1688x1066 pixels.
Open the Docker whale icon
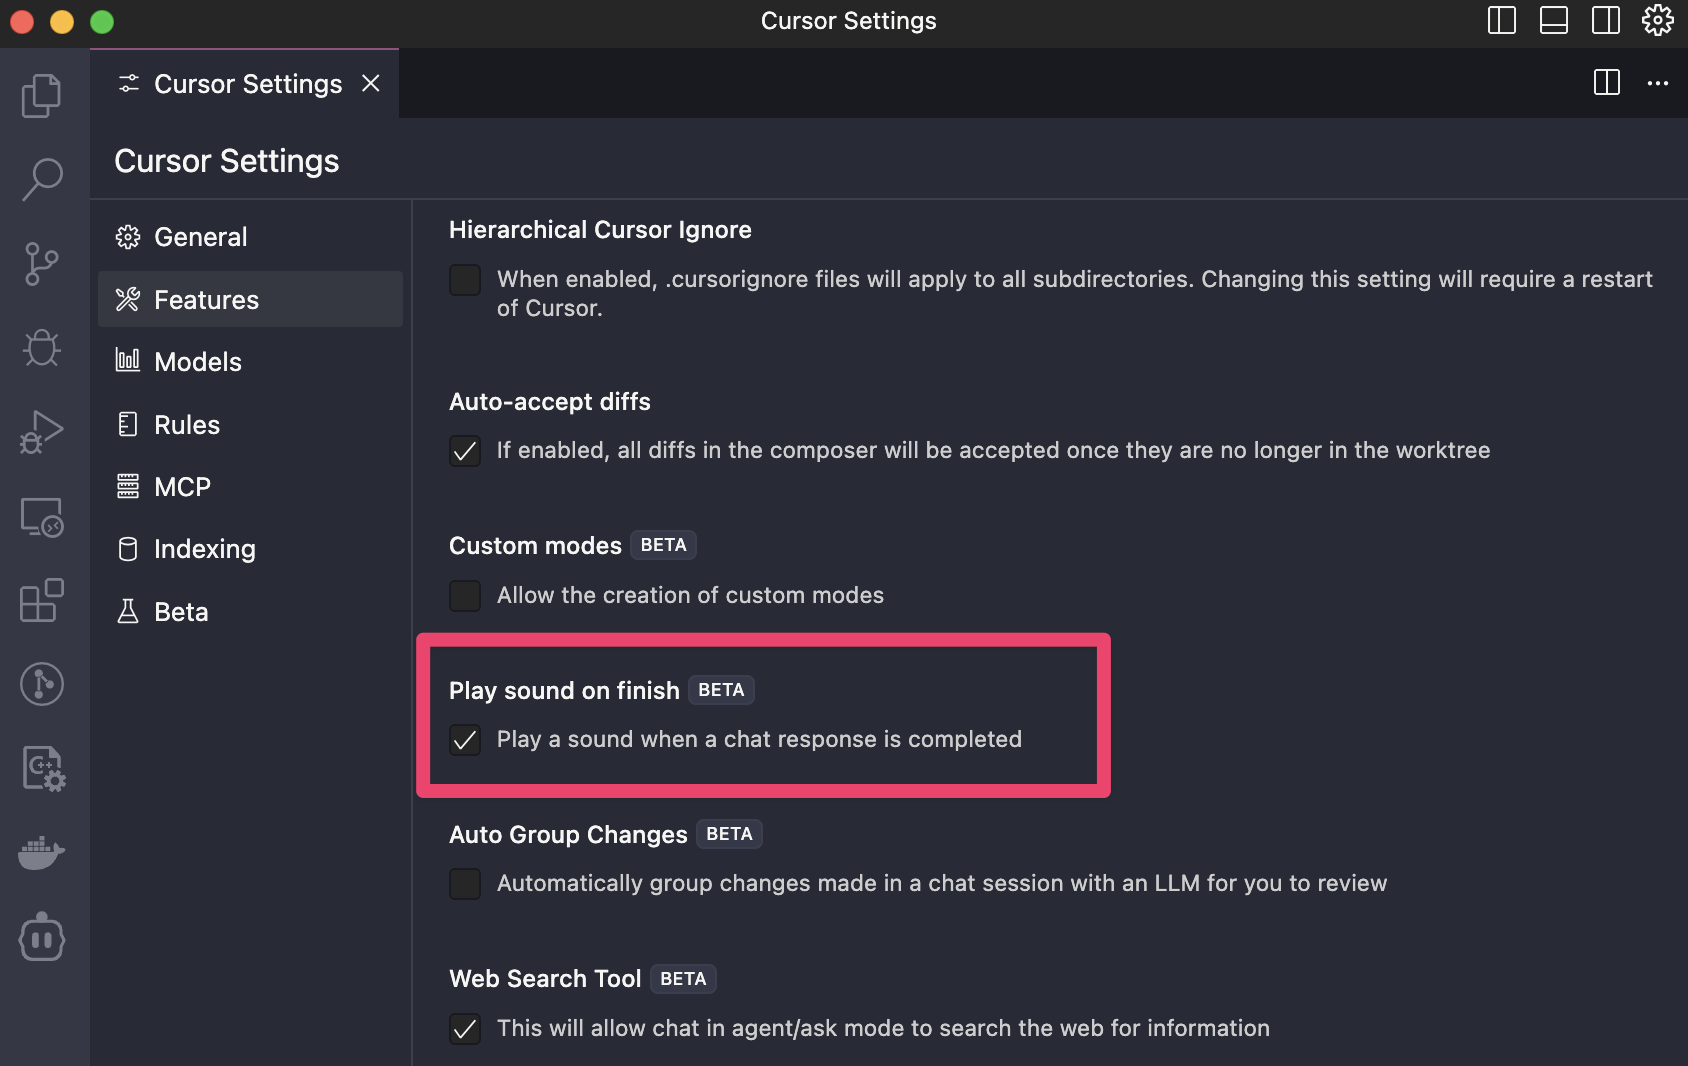coord(42,853)
